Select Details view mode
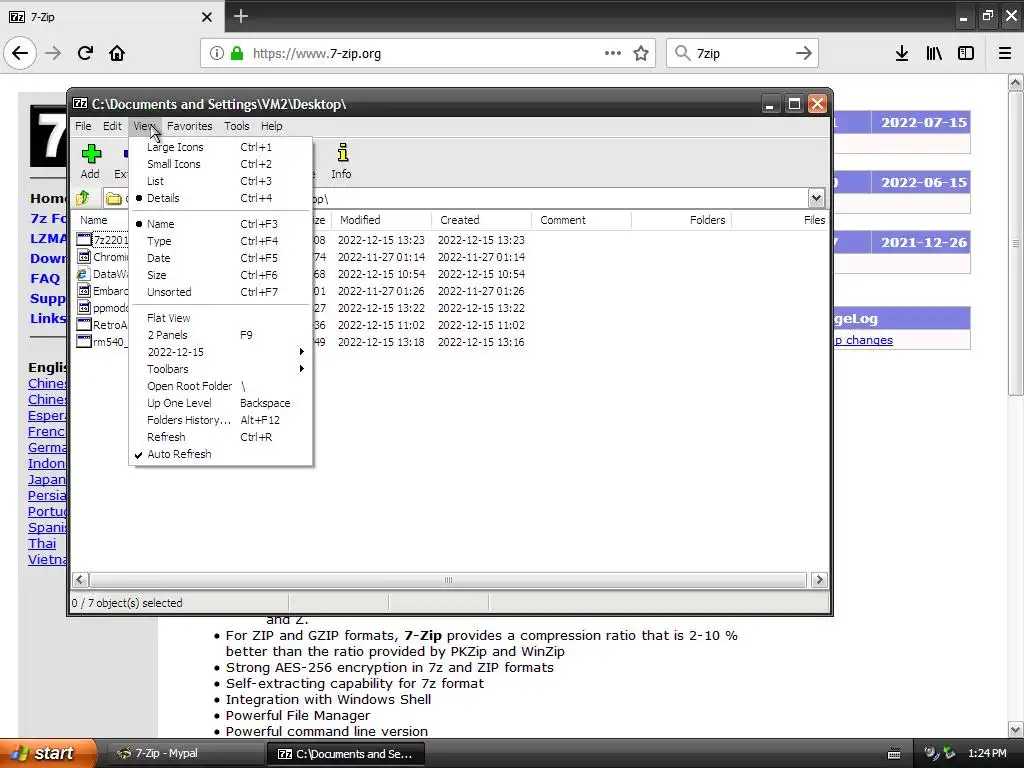 [221, 198]
